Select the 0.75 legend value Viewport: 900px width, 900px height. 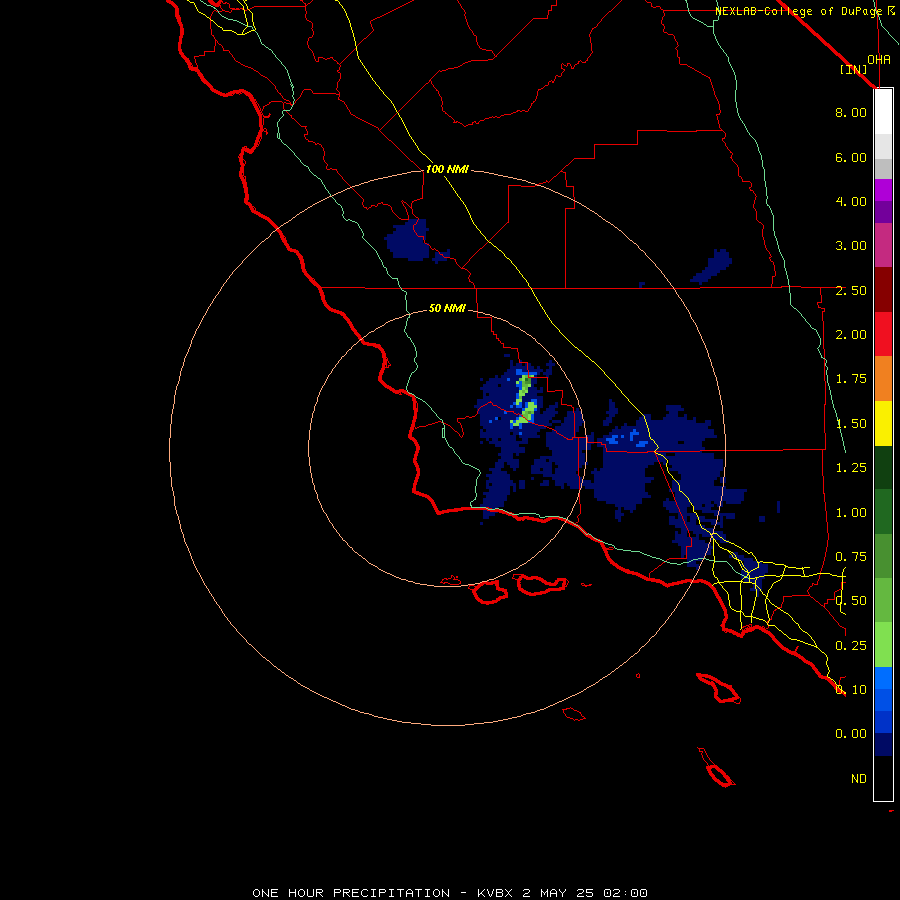(851, 557)
